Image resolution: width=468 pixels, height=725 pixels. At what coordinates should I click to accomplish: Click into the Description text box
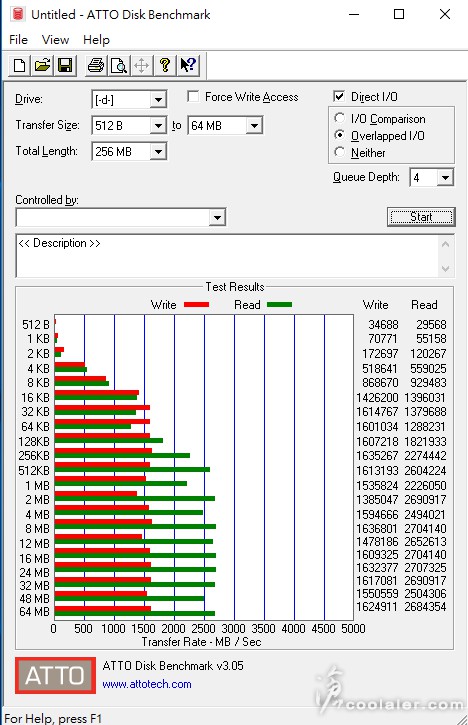pos(228,256)
